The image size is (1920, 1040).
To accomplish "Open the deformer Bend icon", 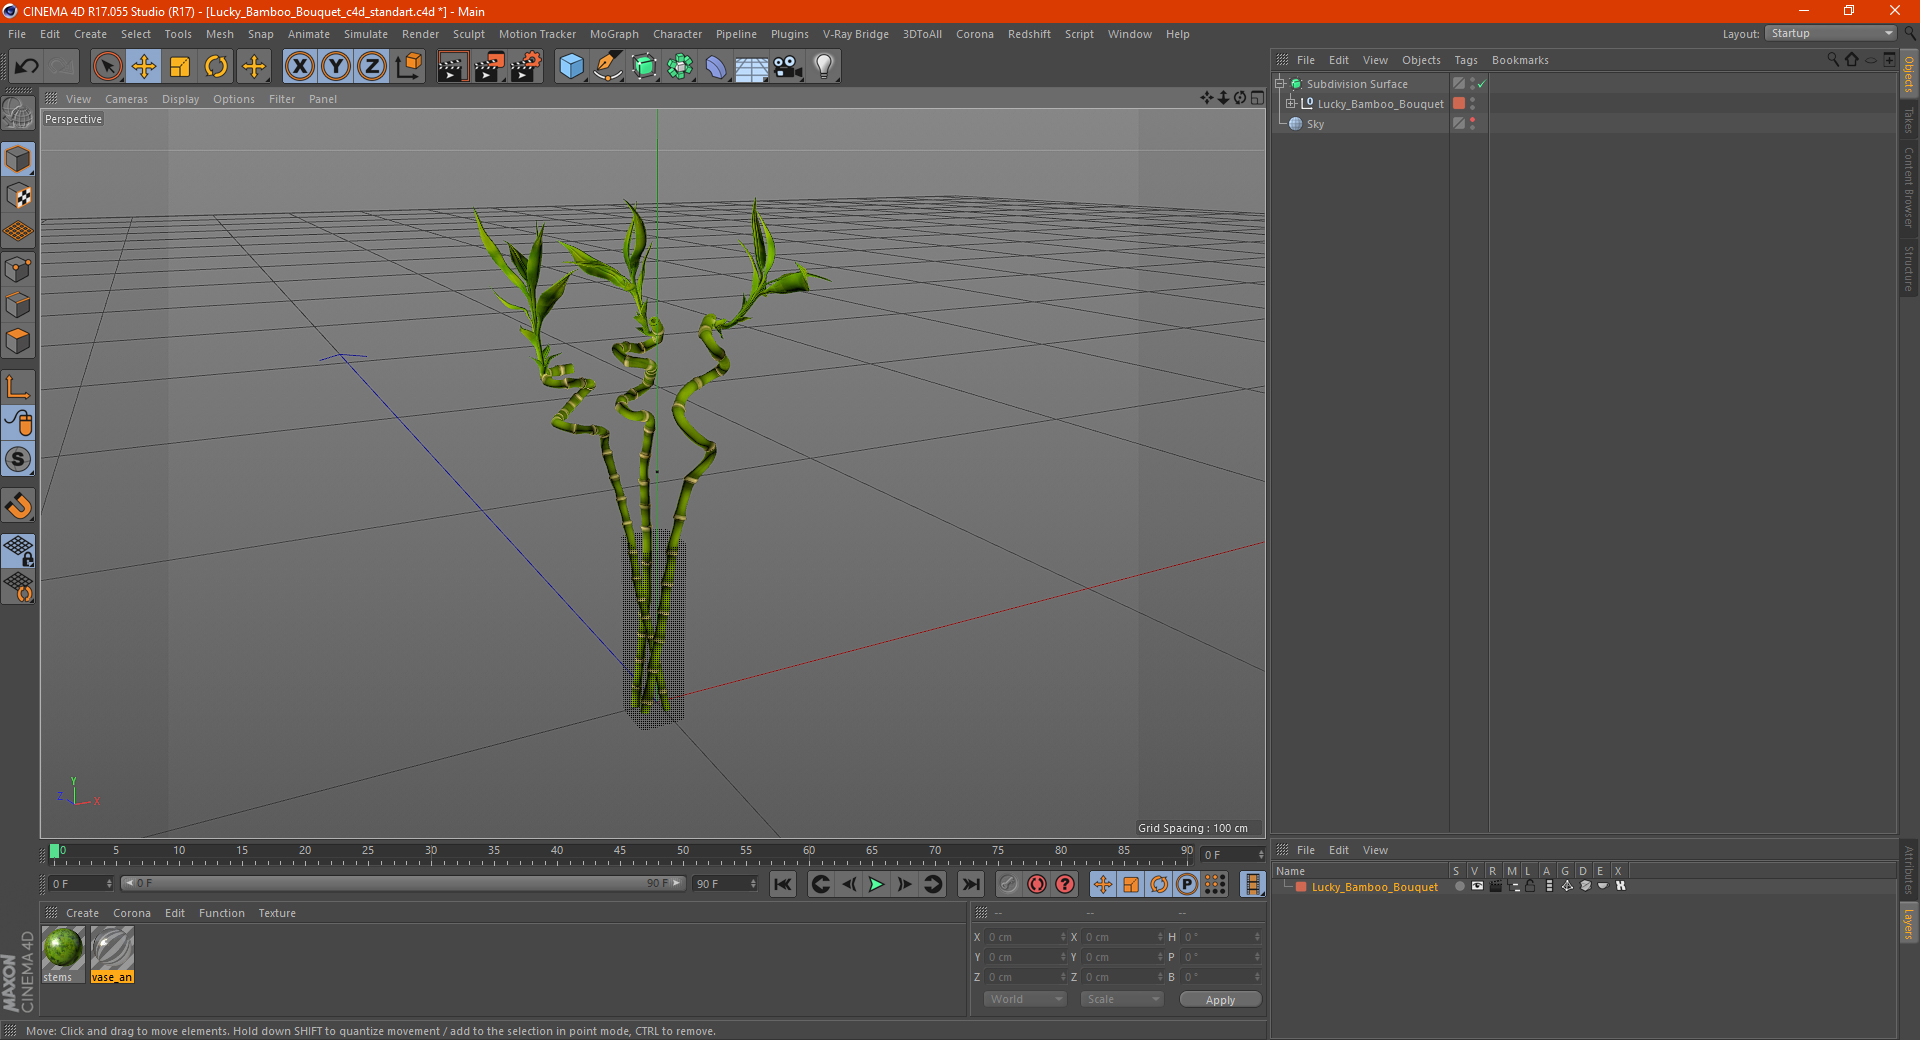I will [716, 67].
